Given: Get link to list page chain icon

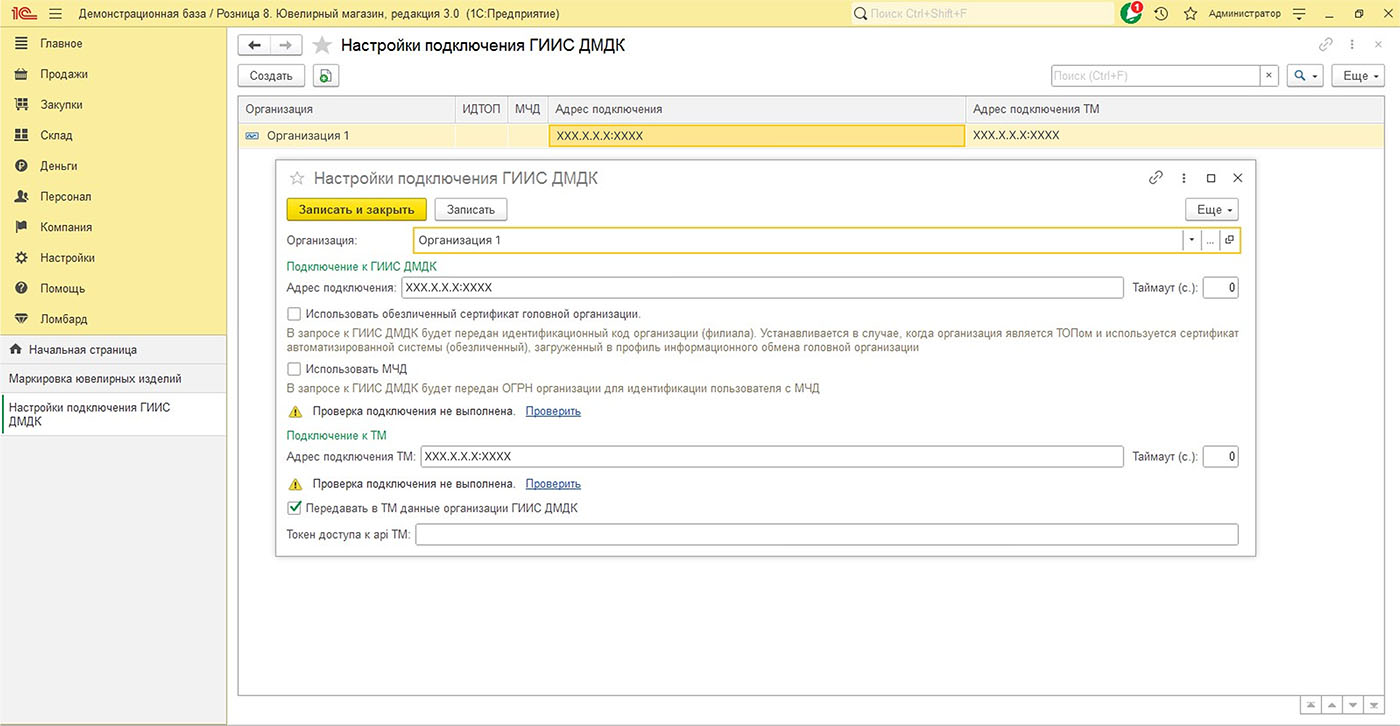Looking at the screenshot, I should 1326,45.
